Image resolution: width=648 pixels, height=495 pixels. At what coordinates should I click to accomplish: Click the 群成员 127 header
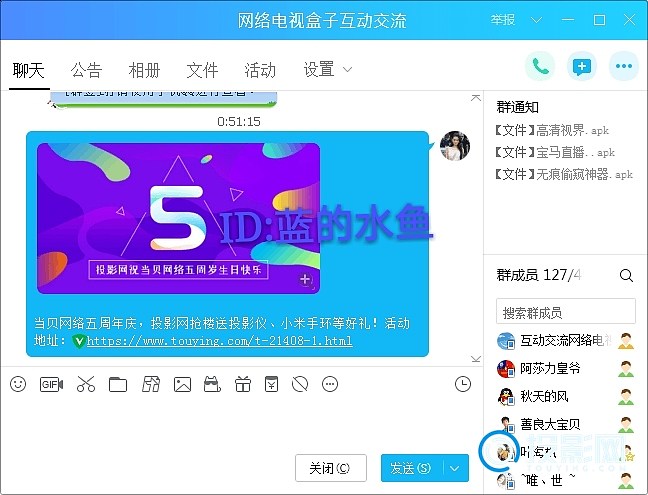pyautogui.click(x=538, y=275)
